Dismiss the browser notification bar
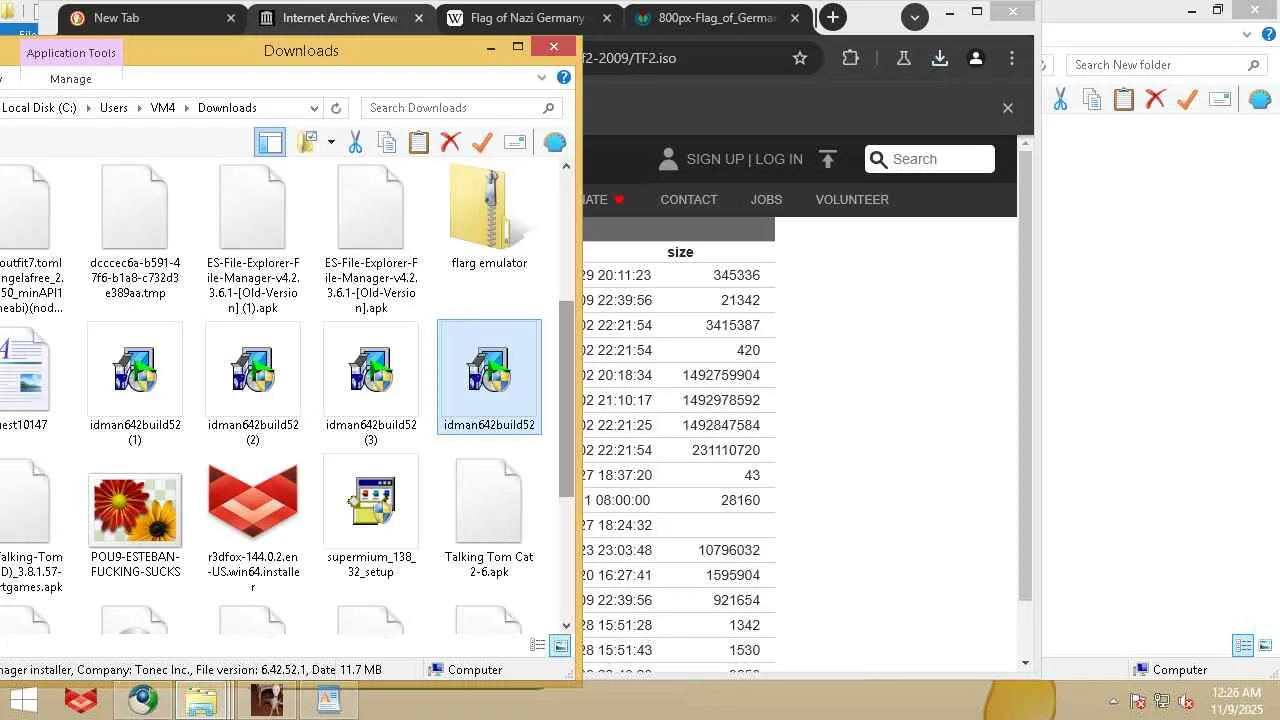This screenshot has width=1280, height=720. 1008,108
